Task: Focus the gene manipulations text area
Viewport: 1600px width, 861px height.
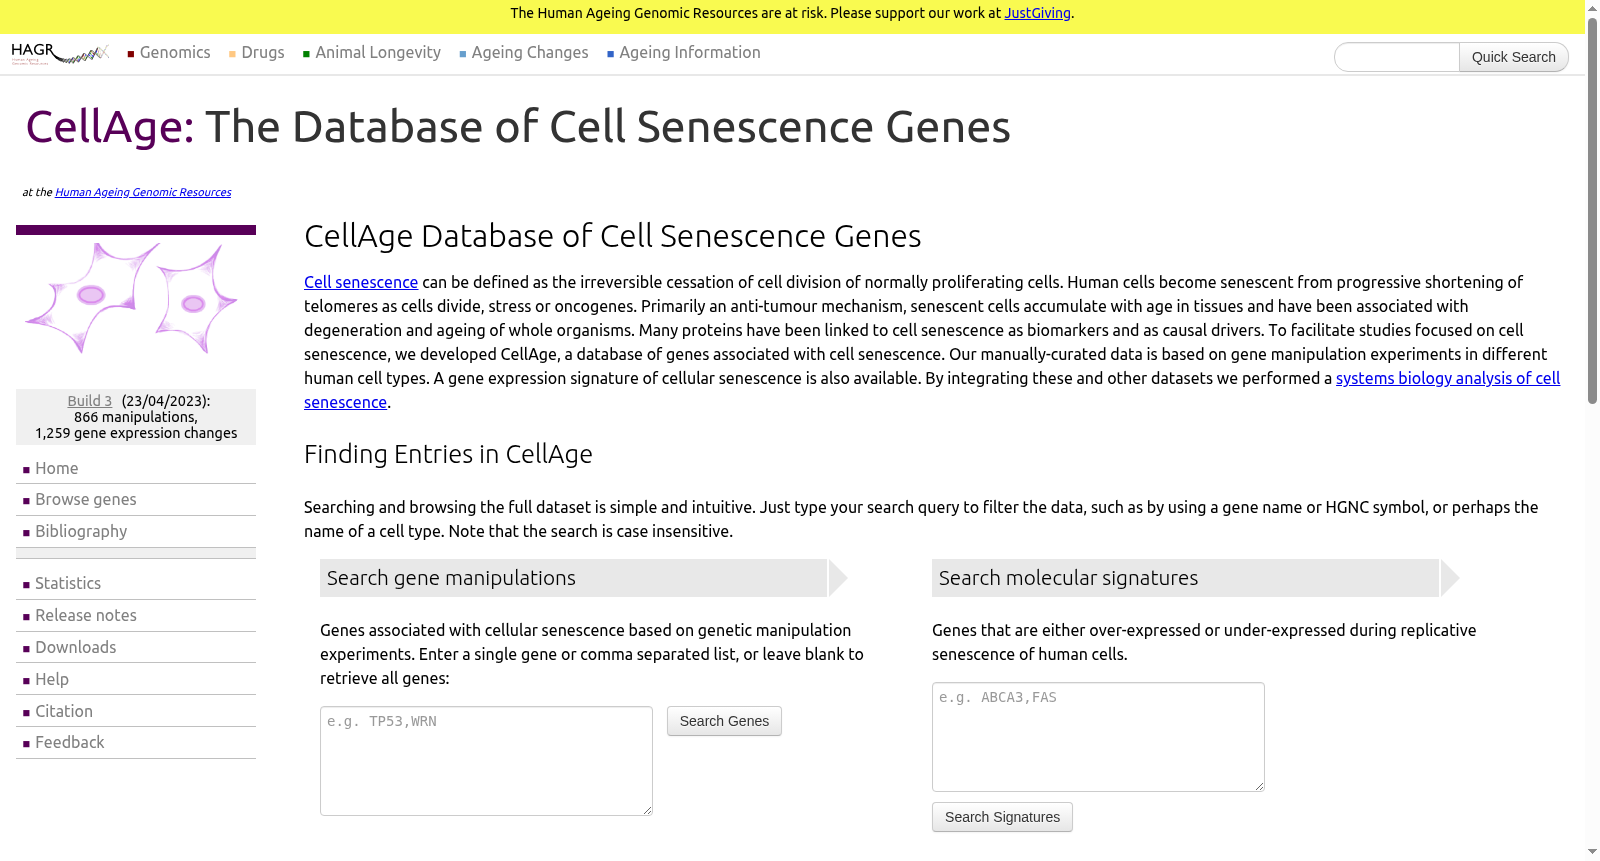Action: [486, 761]
